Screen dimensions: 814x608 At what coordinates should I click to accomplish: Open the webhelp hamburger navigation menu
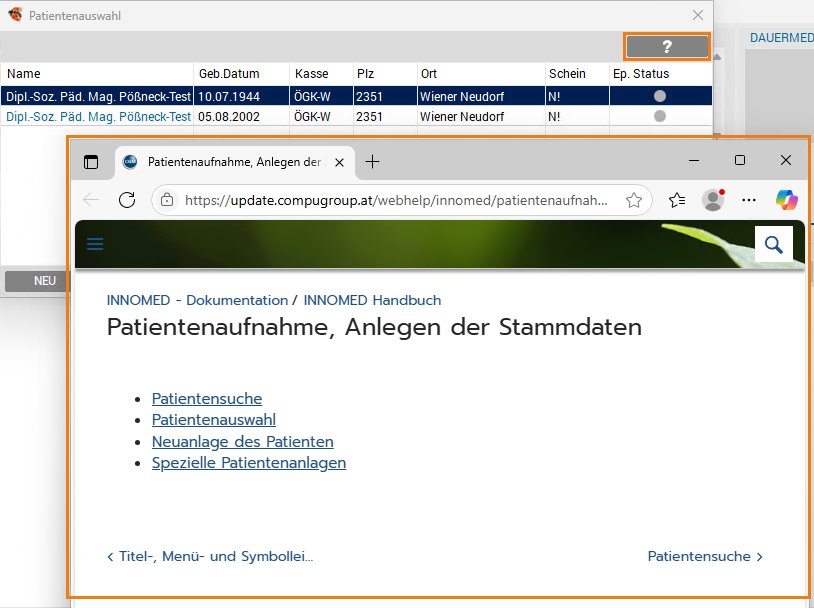[95, 244]
